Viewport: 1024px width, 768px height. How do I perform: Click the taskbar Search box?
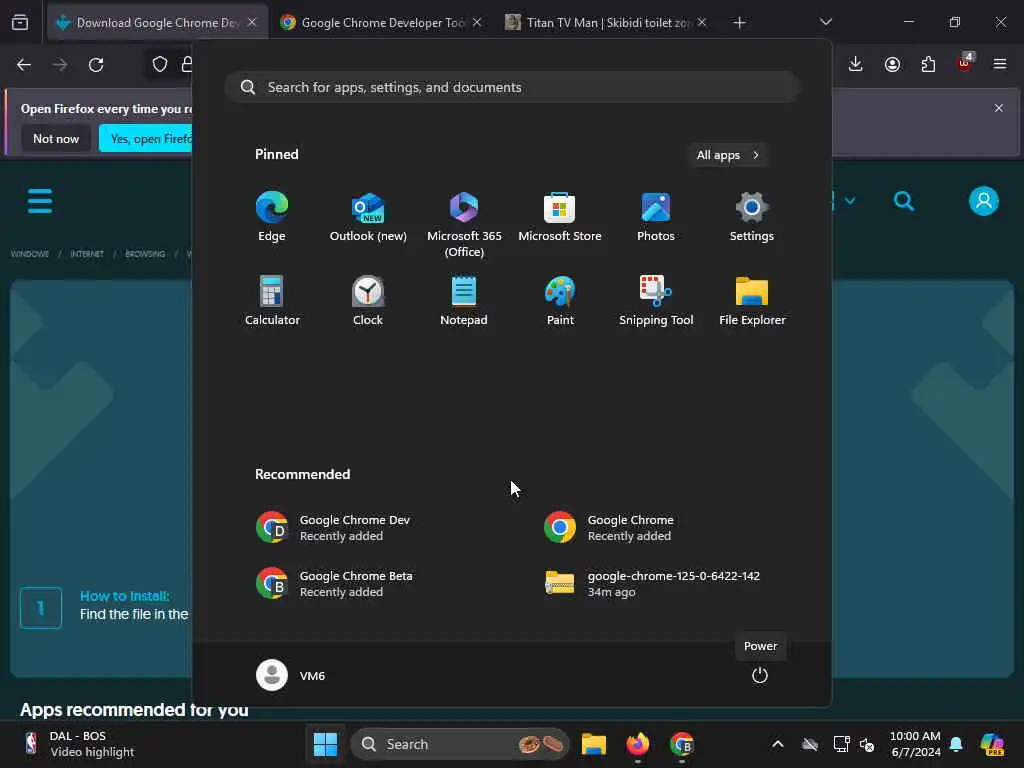tap(460, 744)
